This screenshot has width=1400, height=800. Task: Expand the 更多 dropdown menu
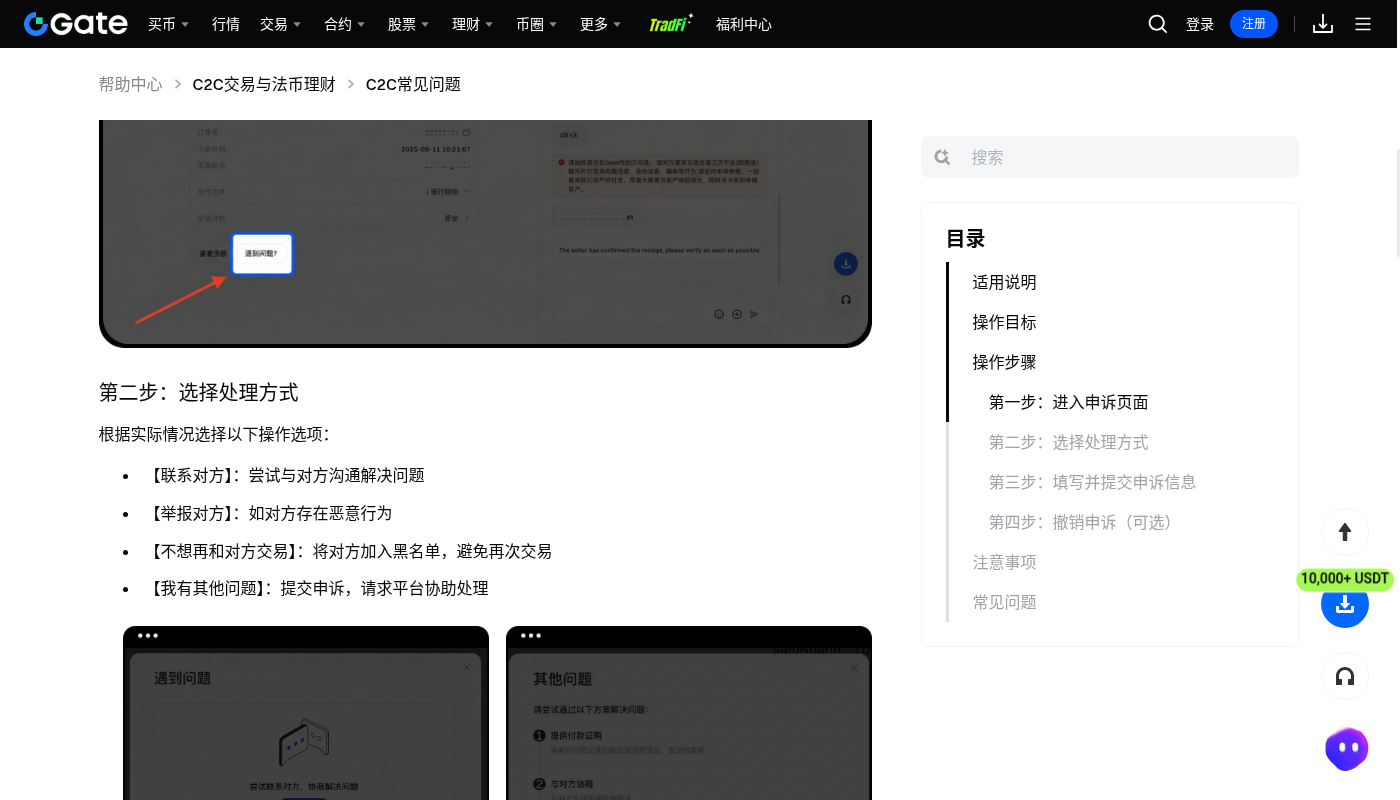point(600,24)
